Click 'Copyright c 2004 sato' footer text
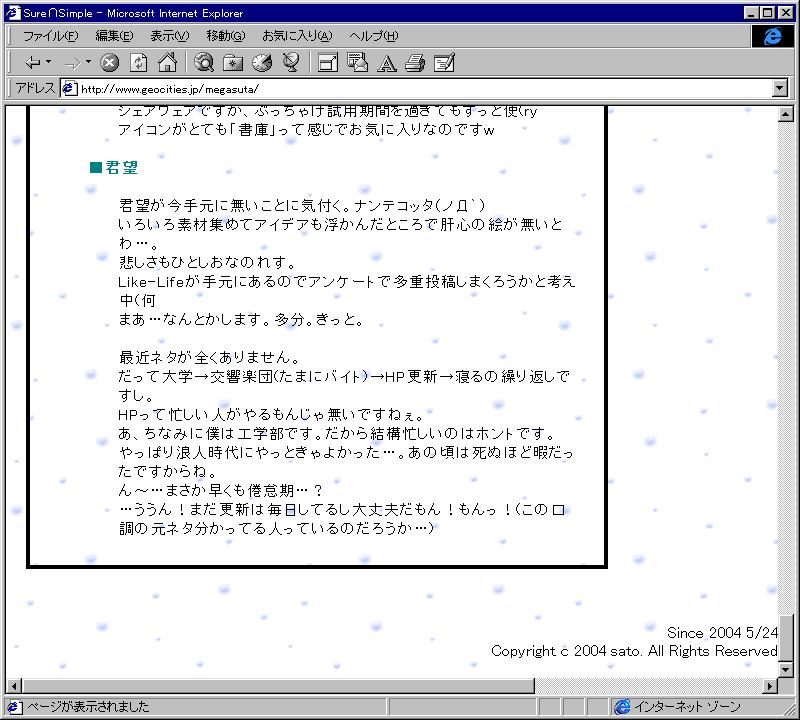The image size is (800, 720). (x=566, y=651)
